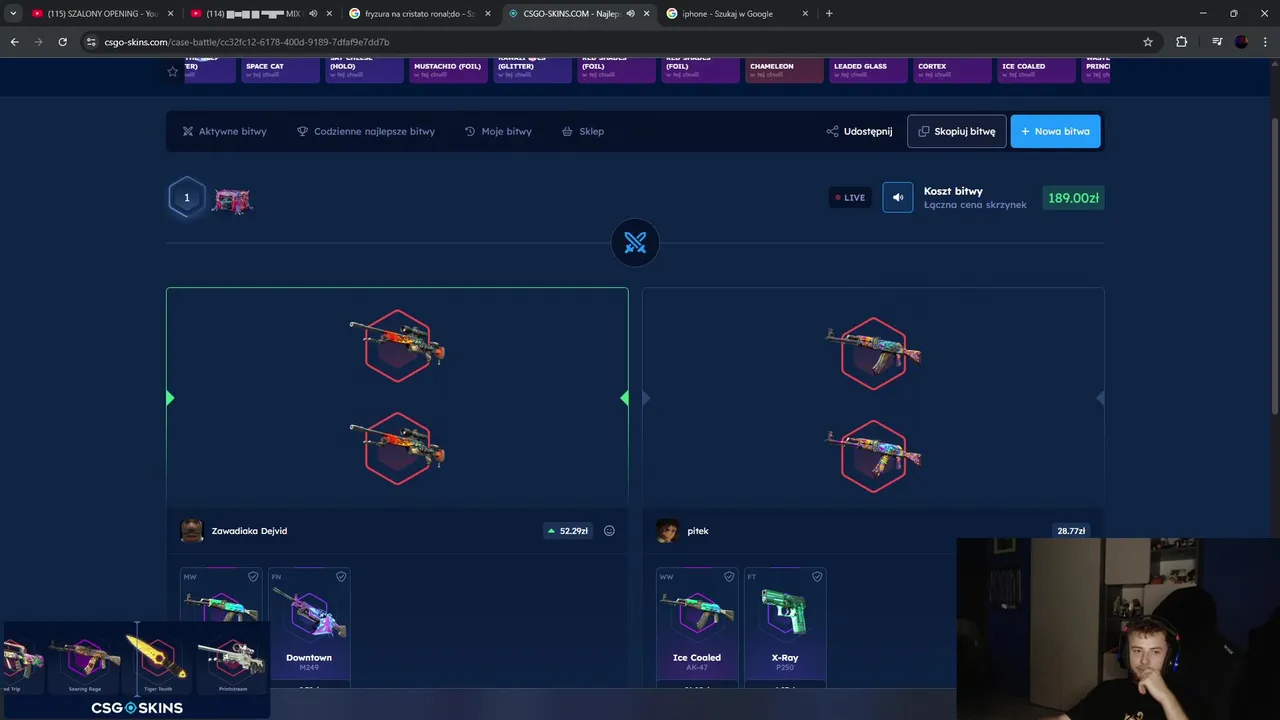Viewport: 1280px width, 720px height.
Task: Click the ICE COALED drop tile
Action: (1036, 70)
